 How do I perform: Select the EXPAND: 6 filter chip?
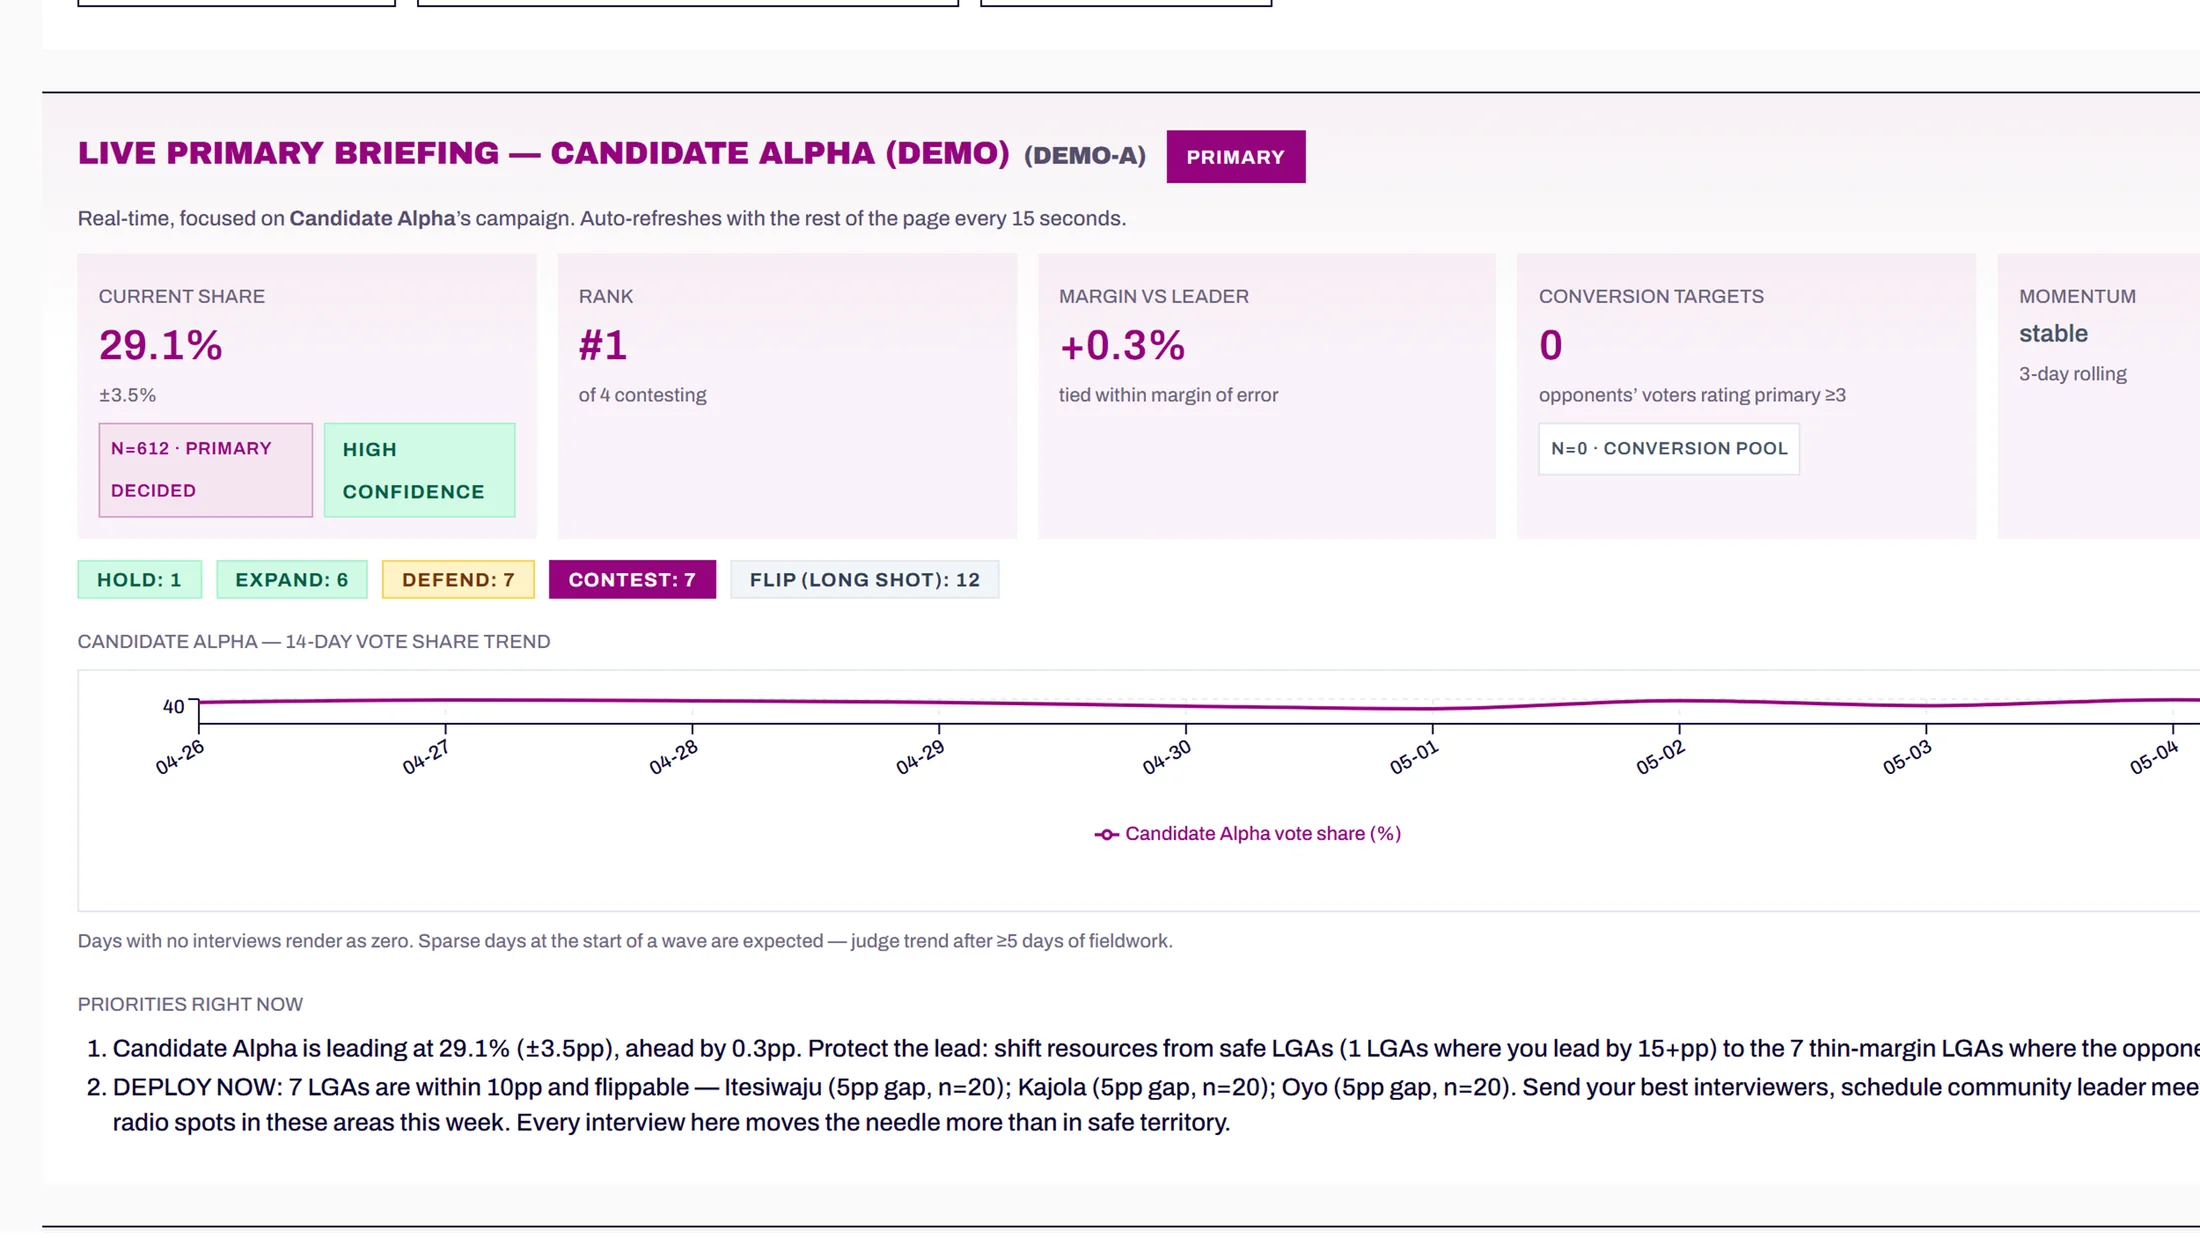tap(292, 580)
